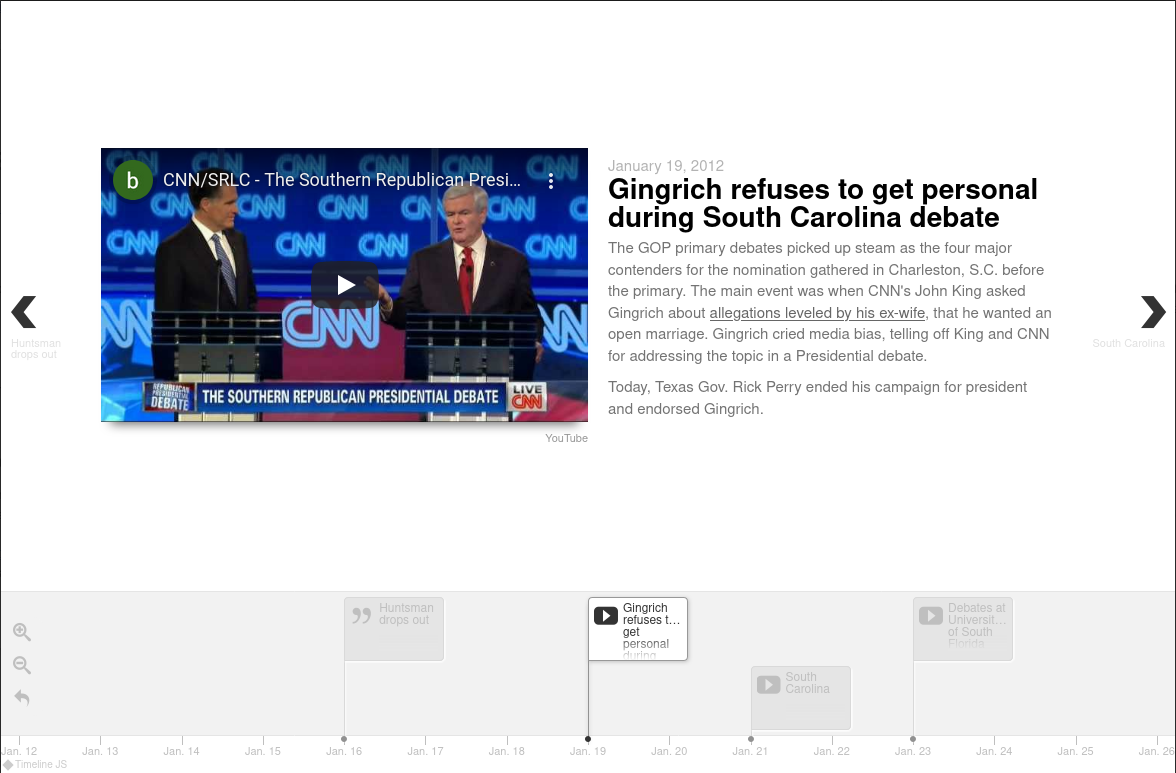Click 'South Carolina' label under next arrow
Screen dimensions: 1176x773
[x=1129, y=343]
